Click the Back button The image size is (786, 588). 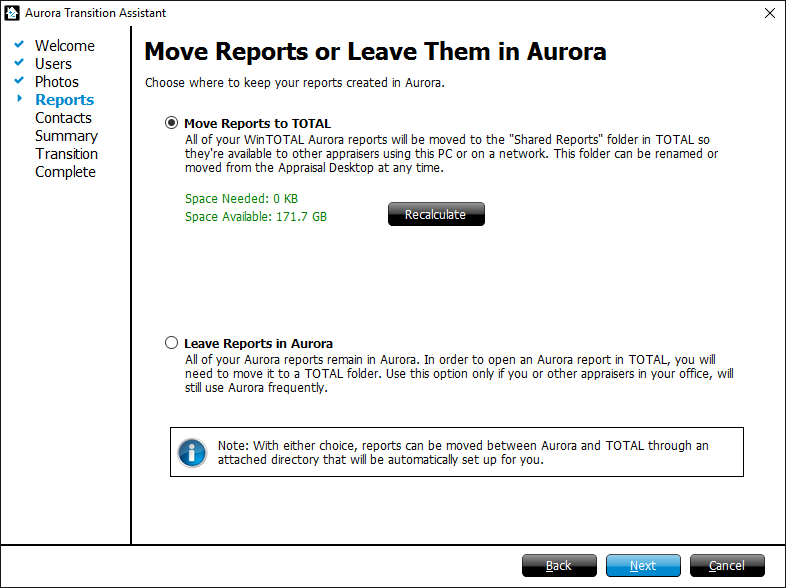click(x=559, y=566)
